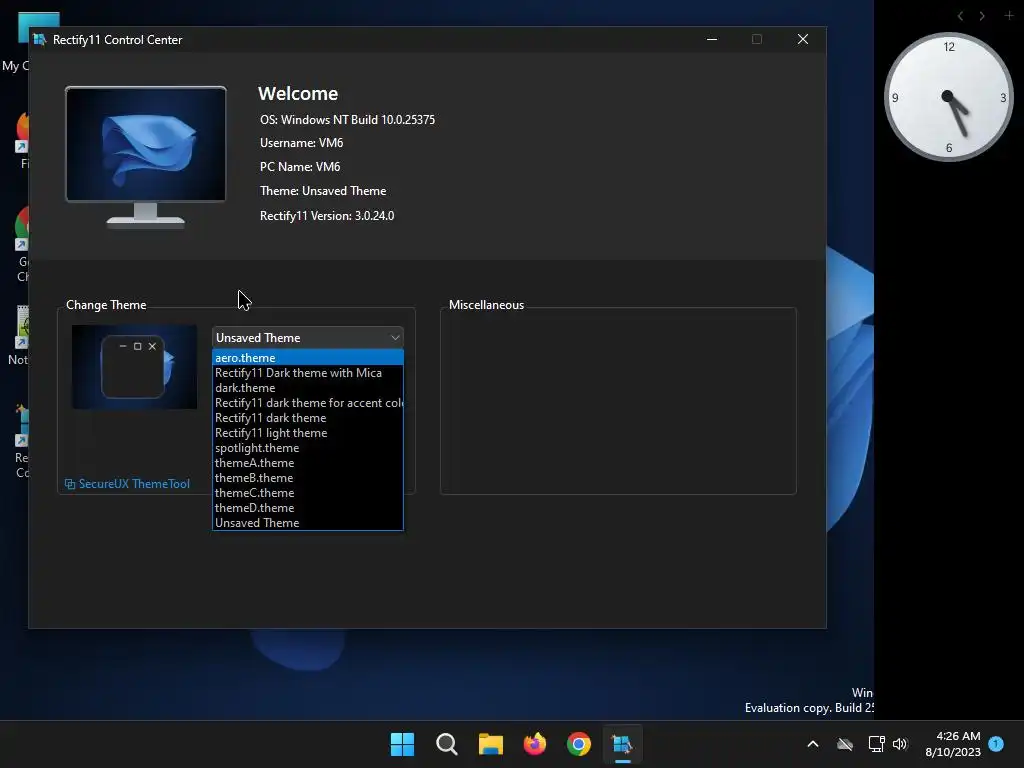Click the widget panel previous arrow
Image resolution: width=1024 pixels, height=768 pixels.
tap(960, 16)
